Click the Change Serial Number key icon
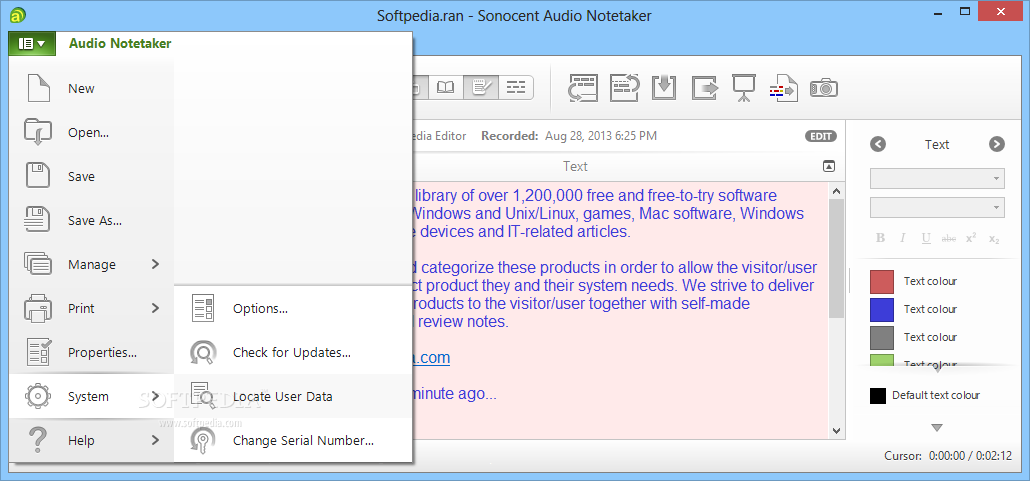 203,440
